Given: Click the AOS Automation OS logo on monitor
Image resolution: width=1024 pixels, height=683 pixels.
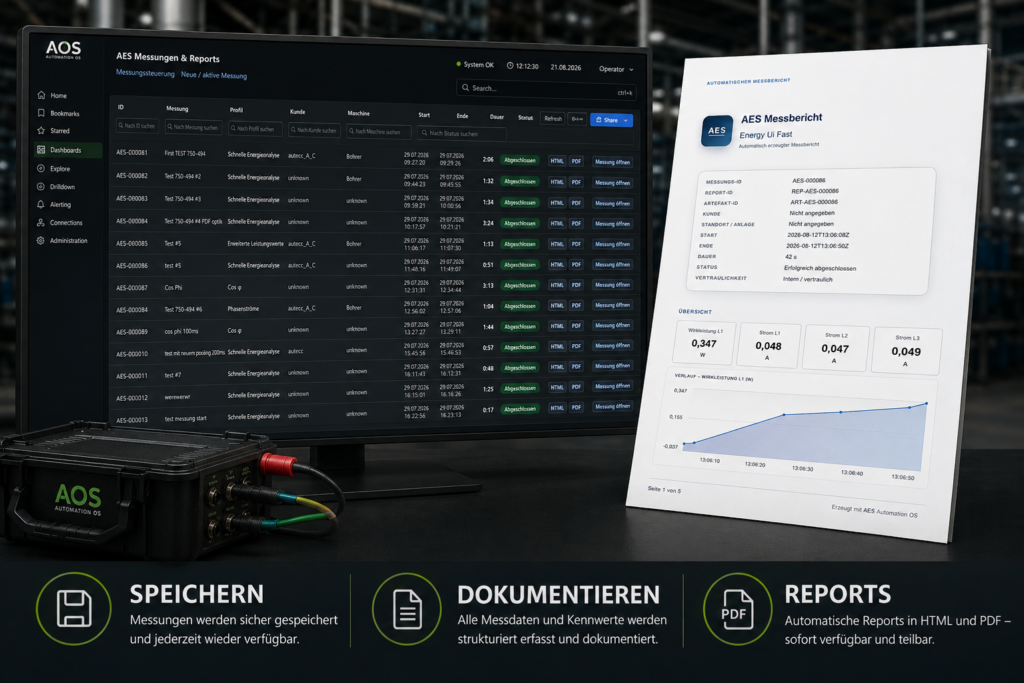Looking at the screenshot, I should pos(63,50).
